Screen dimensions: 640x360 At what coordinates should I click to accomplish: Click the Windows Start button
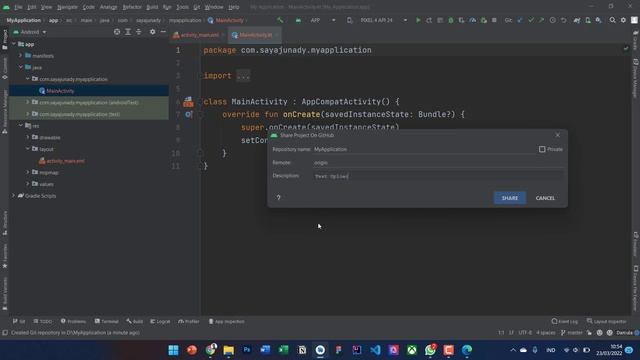point(173,350)
